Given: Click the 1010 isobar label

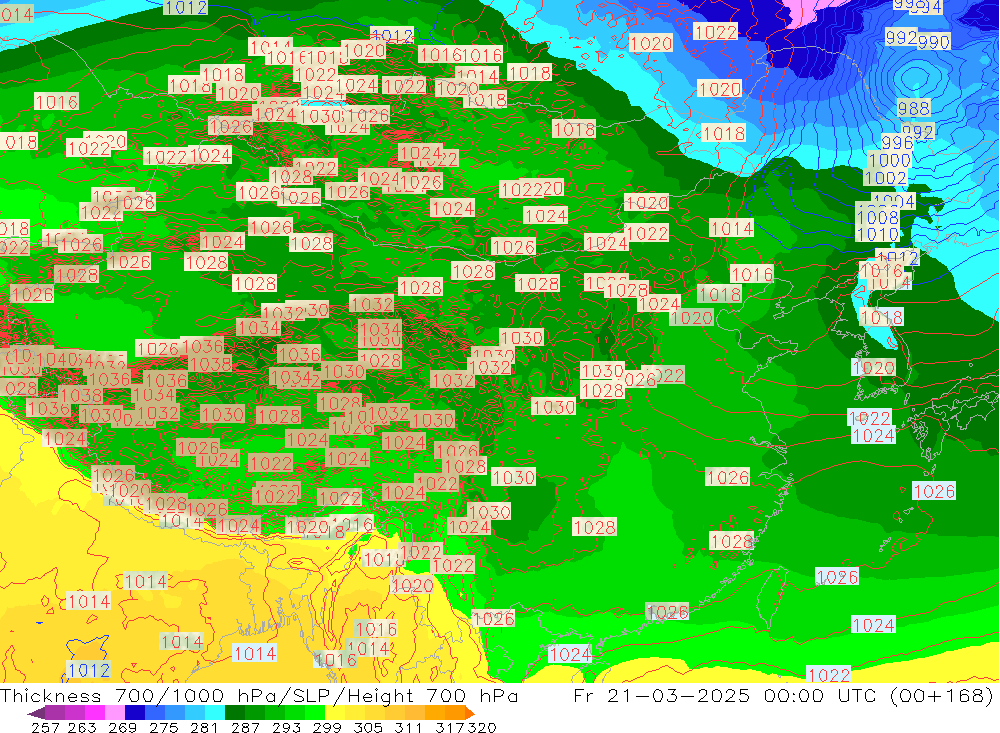Looking at the screenshot, I should [x=878, y=235].
